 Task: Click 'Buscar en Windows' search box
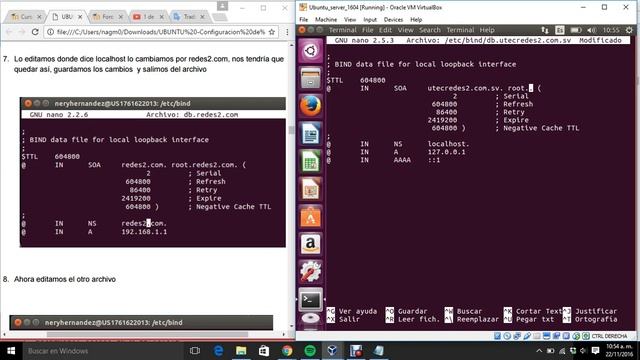click(103, 351)
